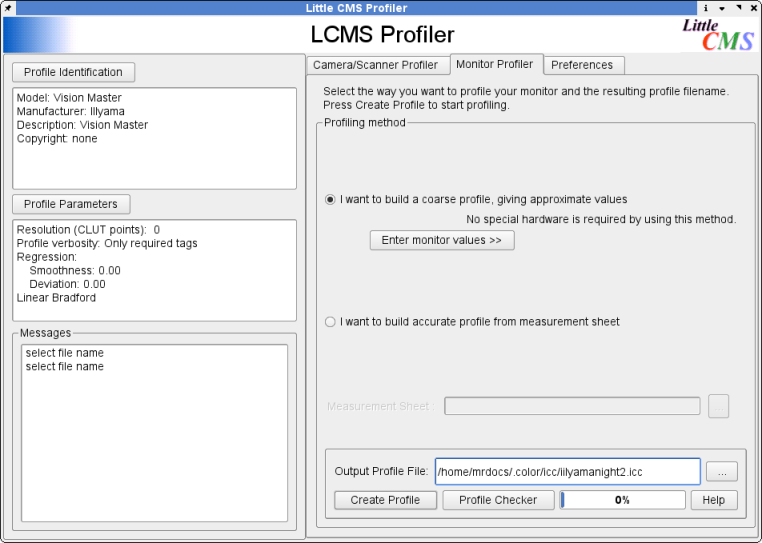Open the Preferences tab
Screen dimensions: 762x543
point(582,65)
